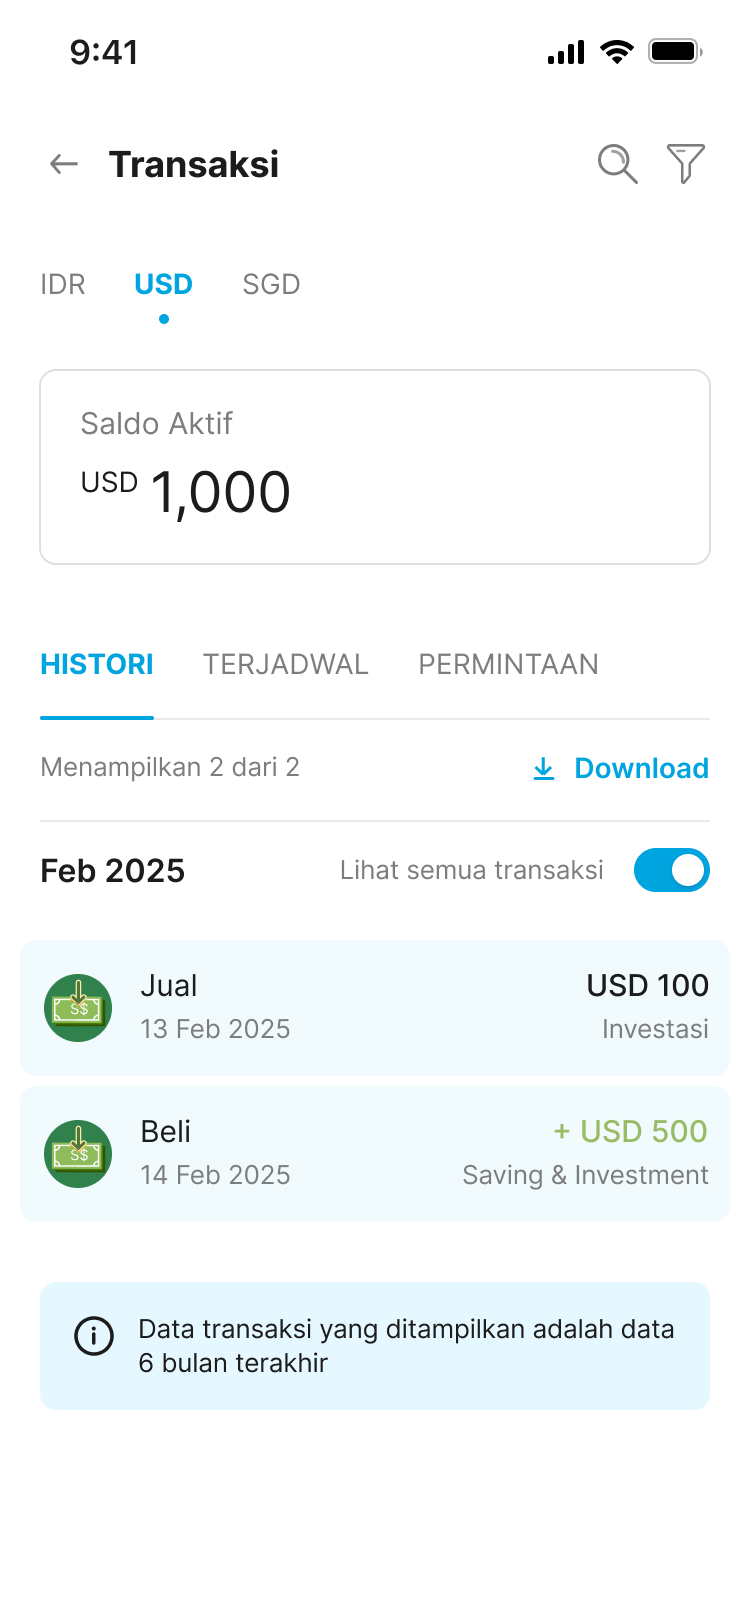Open the TERJADWAL tab
This screenshot has height=1624, width=750.
pyautogui.click(x=285, y=665)
